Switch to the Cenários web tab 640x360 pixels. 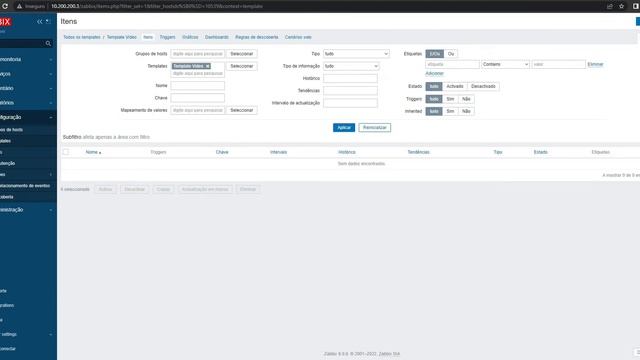[298, 37]
